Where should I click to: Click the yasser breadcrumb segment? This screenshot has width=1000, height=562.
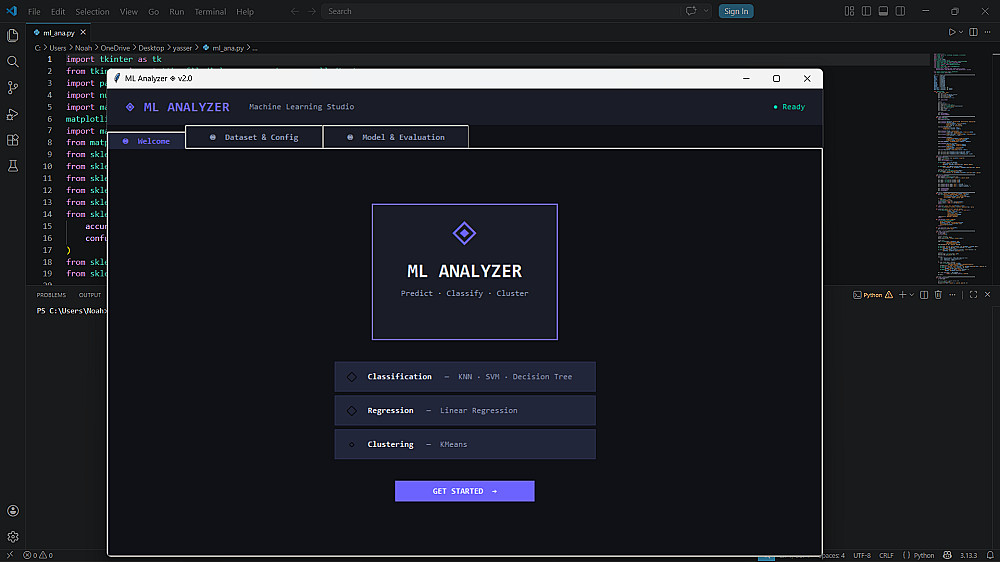(x=182, y=48)
